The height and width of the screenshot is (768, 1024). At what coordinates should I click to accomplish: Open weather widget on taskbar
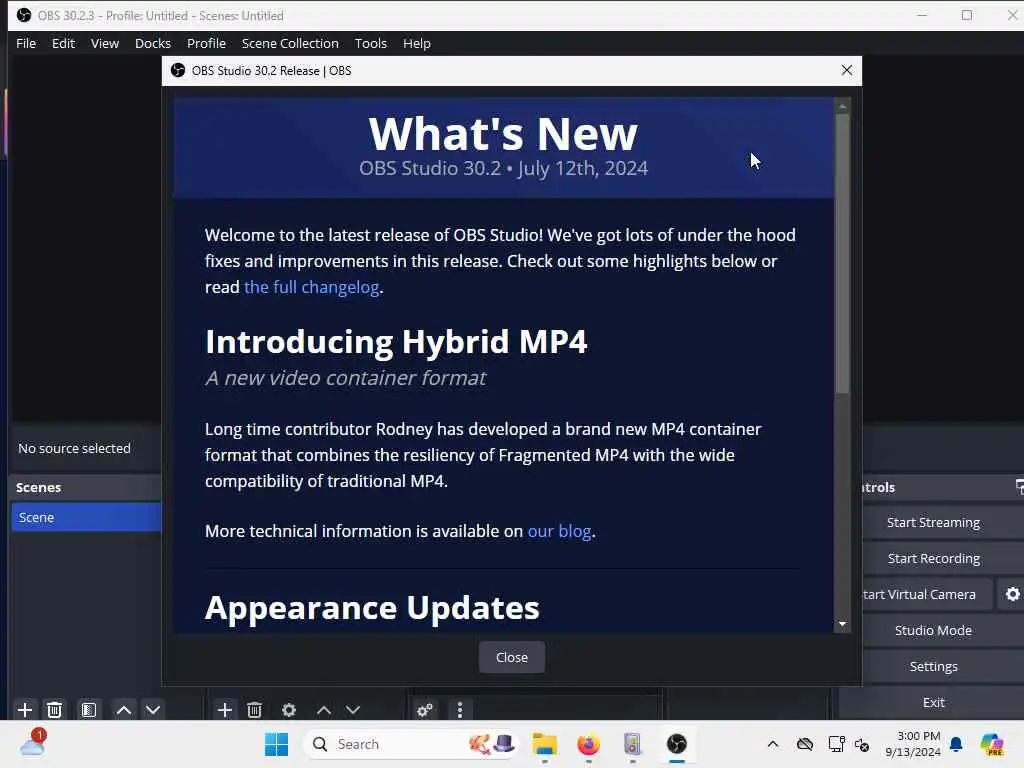pos(33,743)
